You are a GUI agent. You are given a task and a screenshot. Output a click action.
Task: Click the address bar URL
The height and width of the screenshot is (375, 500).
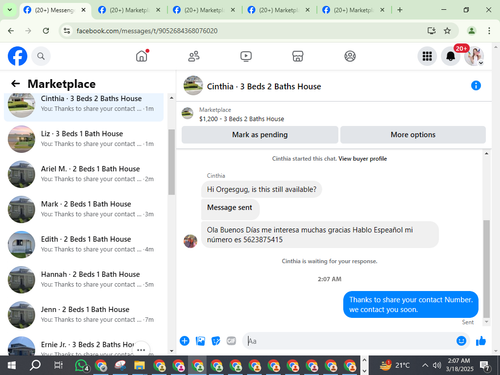147,31
